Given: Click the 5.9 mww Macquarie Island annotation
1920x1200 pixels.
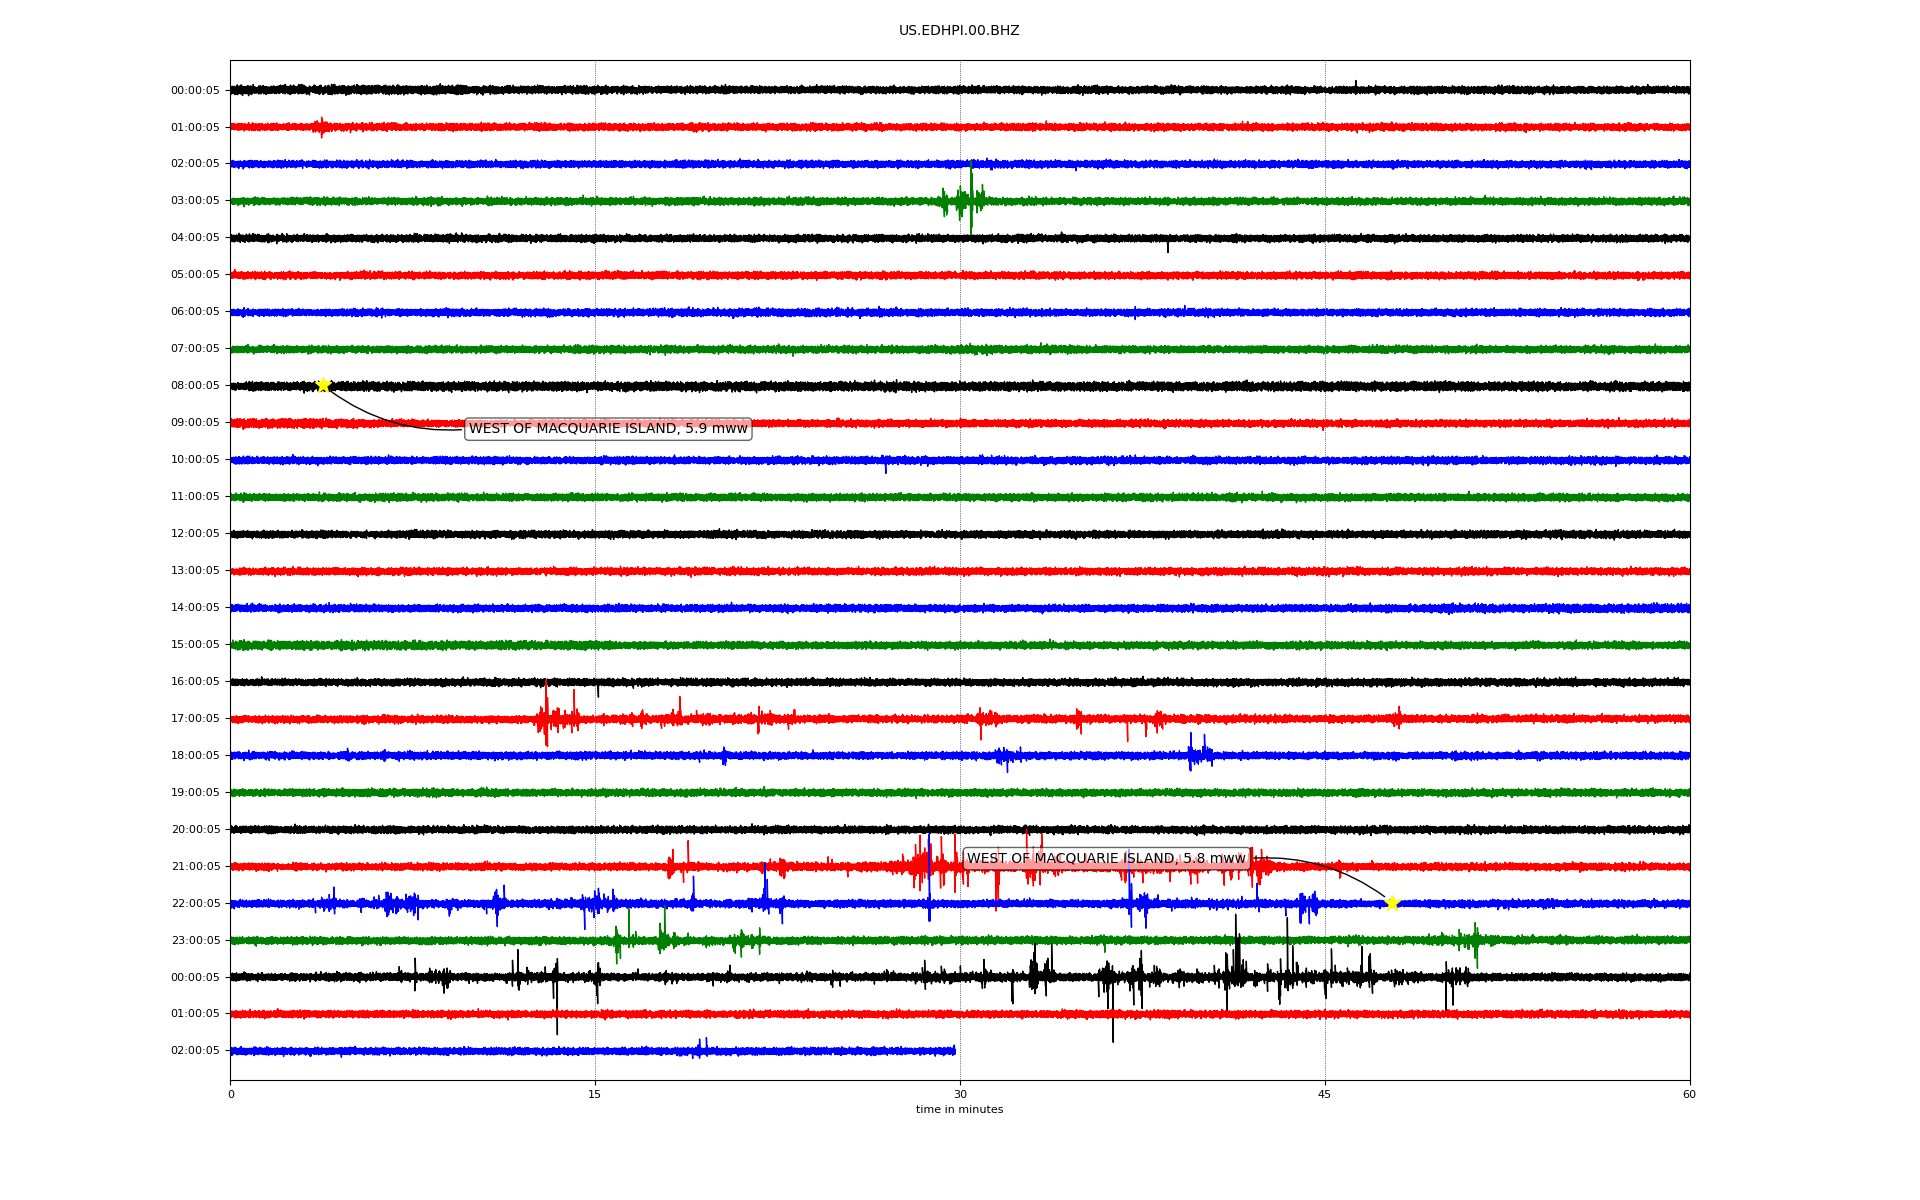Looking at the screenshot, I should point(608,429).
